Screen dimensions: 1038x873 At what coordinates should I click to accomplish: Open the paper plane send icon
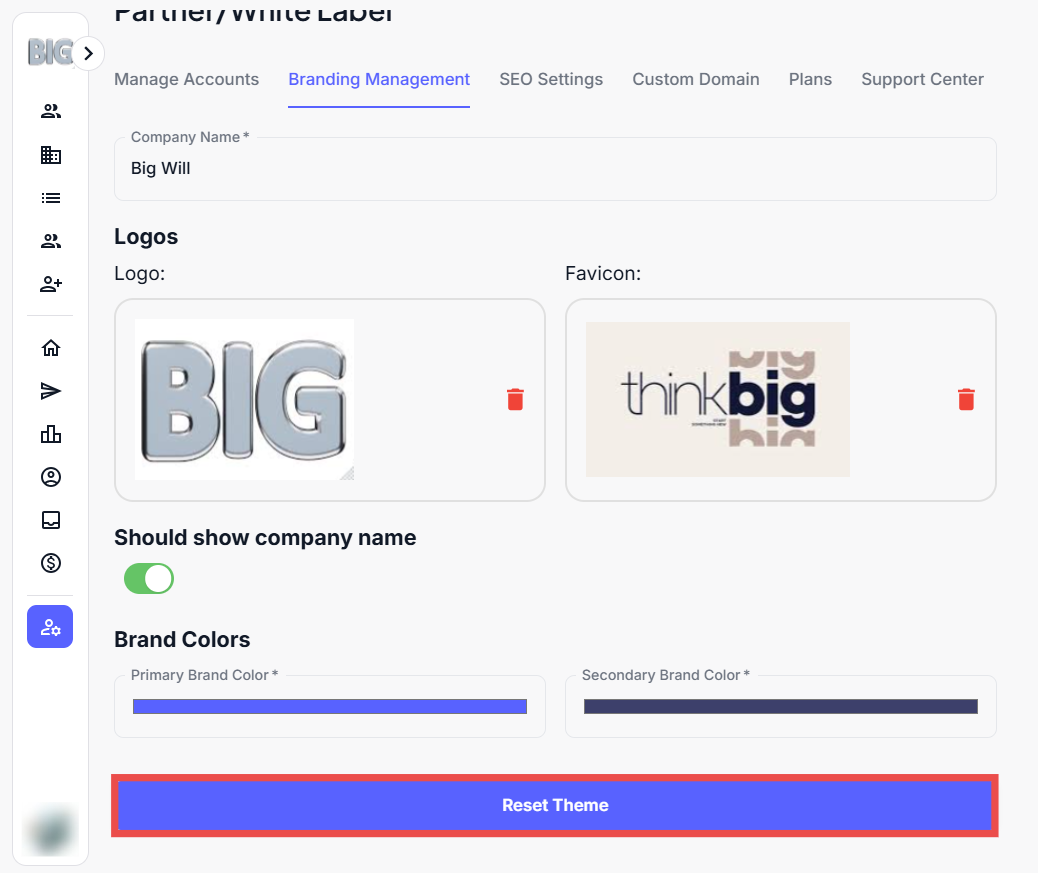[x=51, y=391]
